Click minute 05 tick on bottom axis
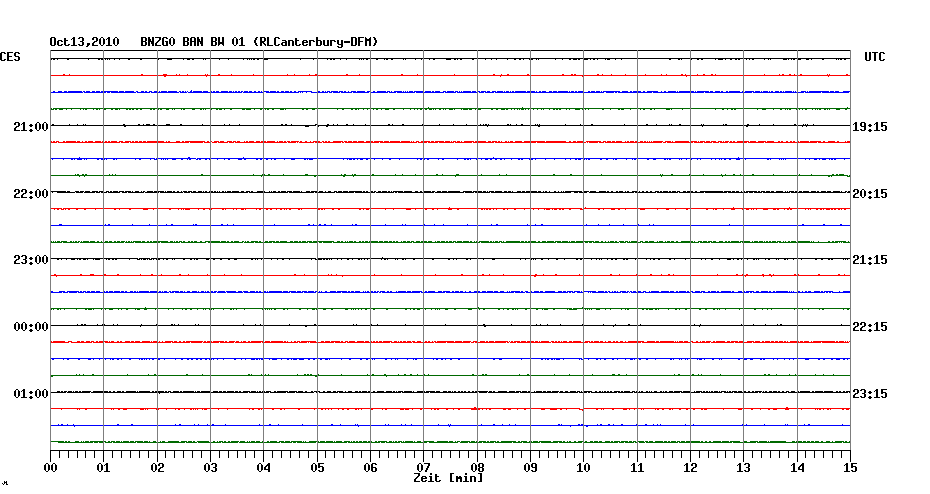The image size is (930, 494). point(317,467)
